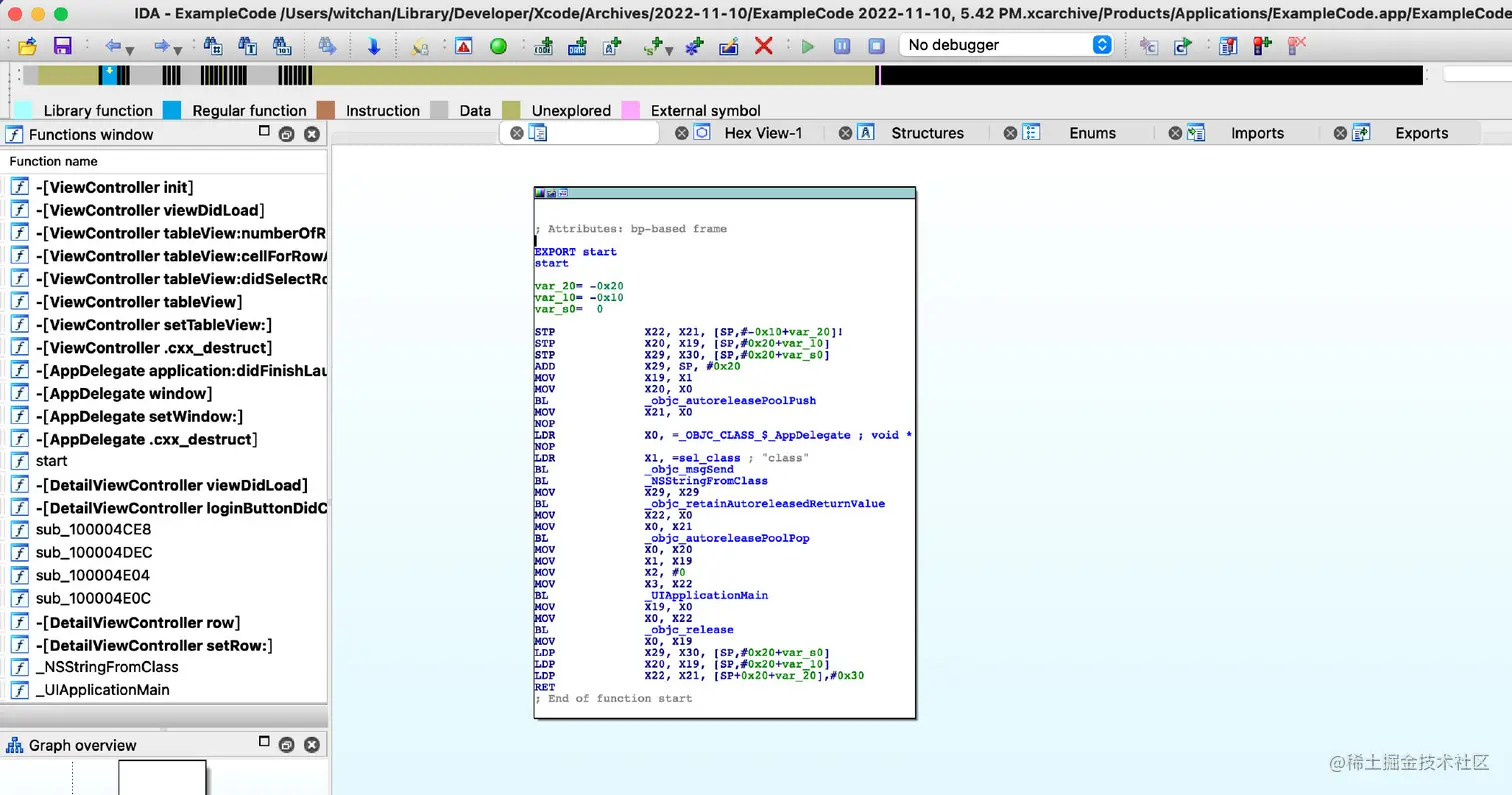Click the create string literal plus icon

pyautogui.click(x=610, y=46)
